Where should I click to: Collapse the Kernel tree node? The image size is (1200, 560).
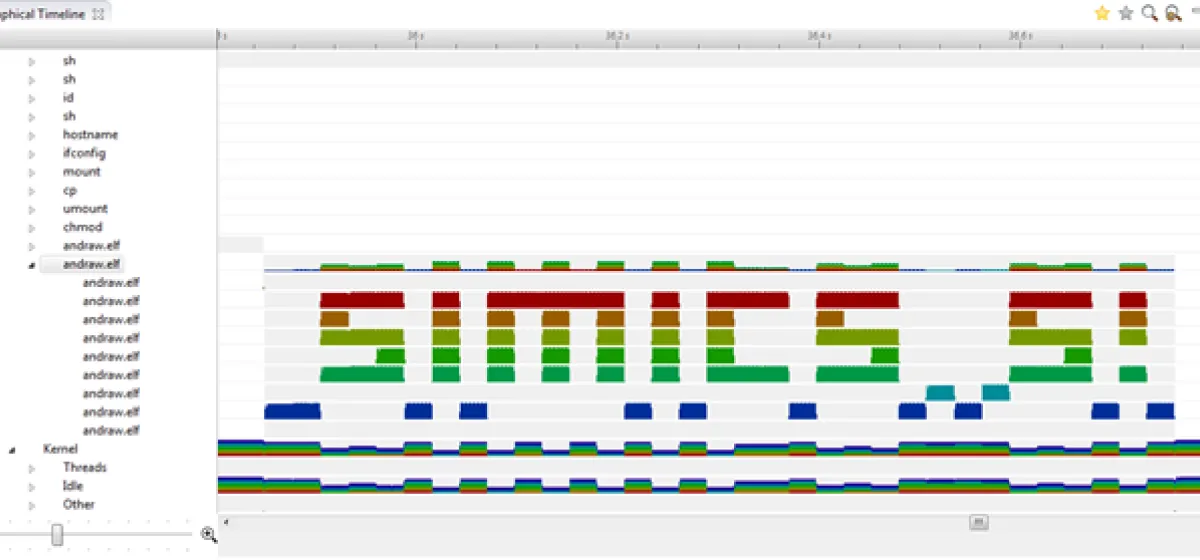click(13, 450)
